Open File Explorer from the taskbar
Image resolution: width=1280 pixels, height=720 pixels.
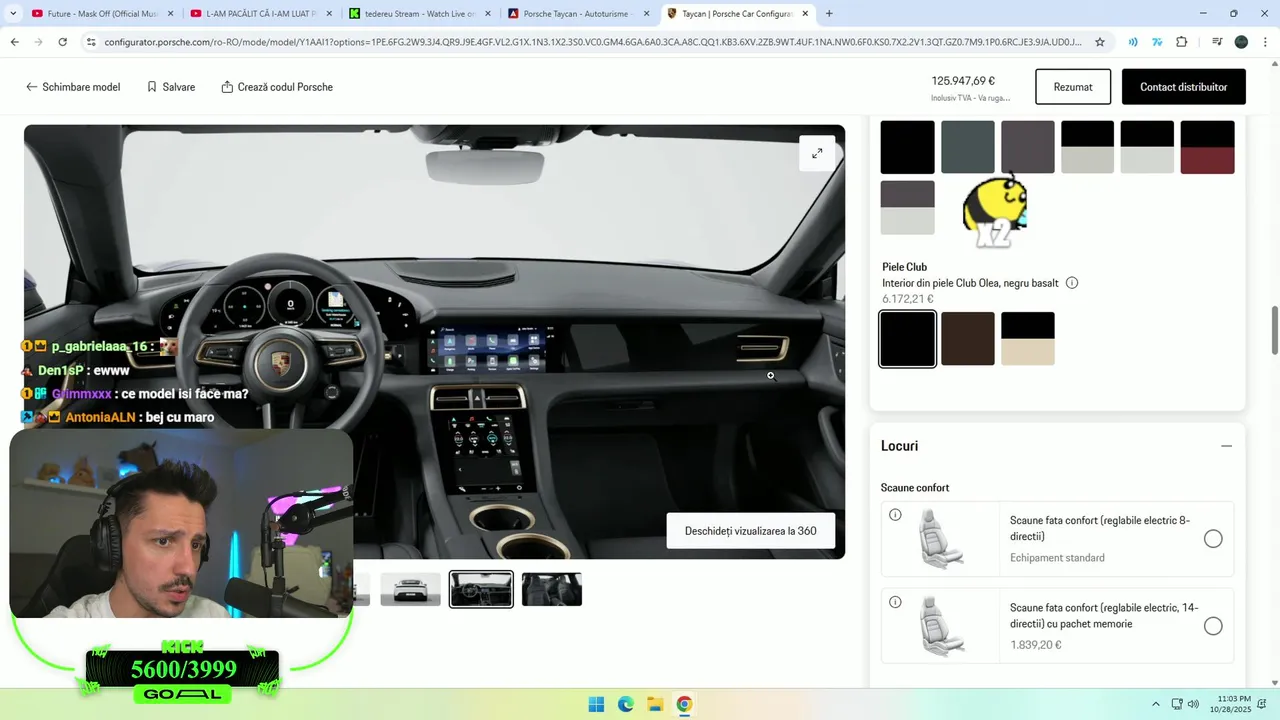[x=655, y=704]
